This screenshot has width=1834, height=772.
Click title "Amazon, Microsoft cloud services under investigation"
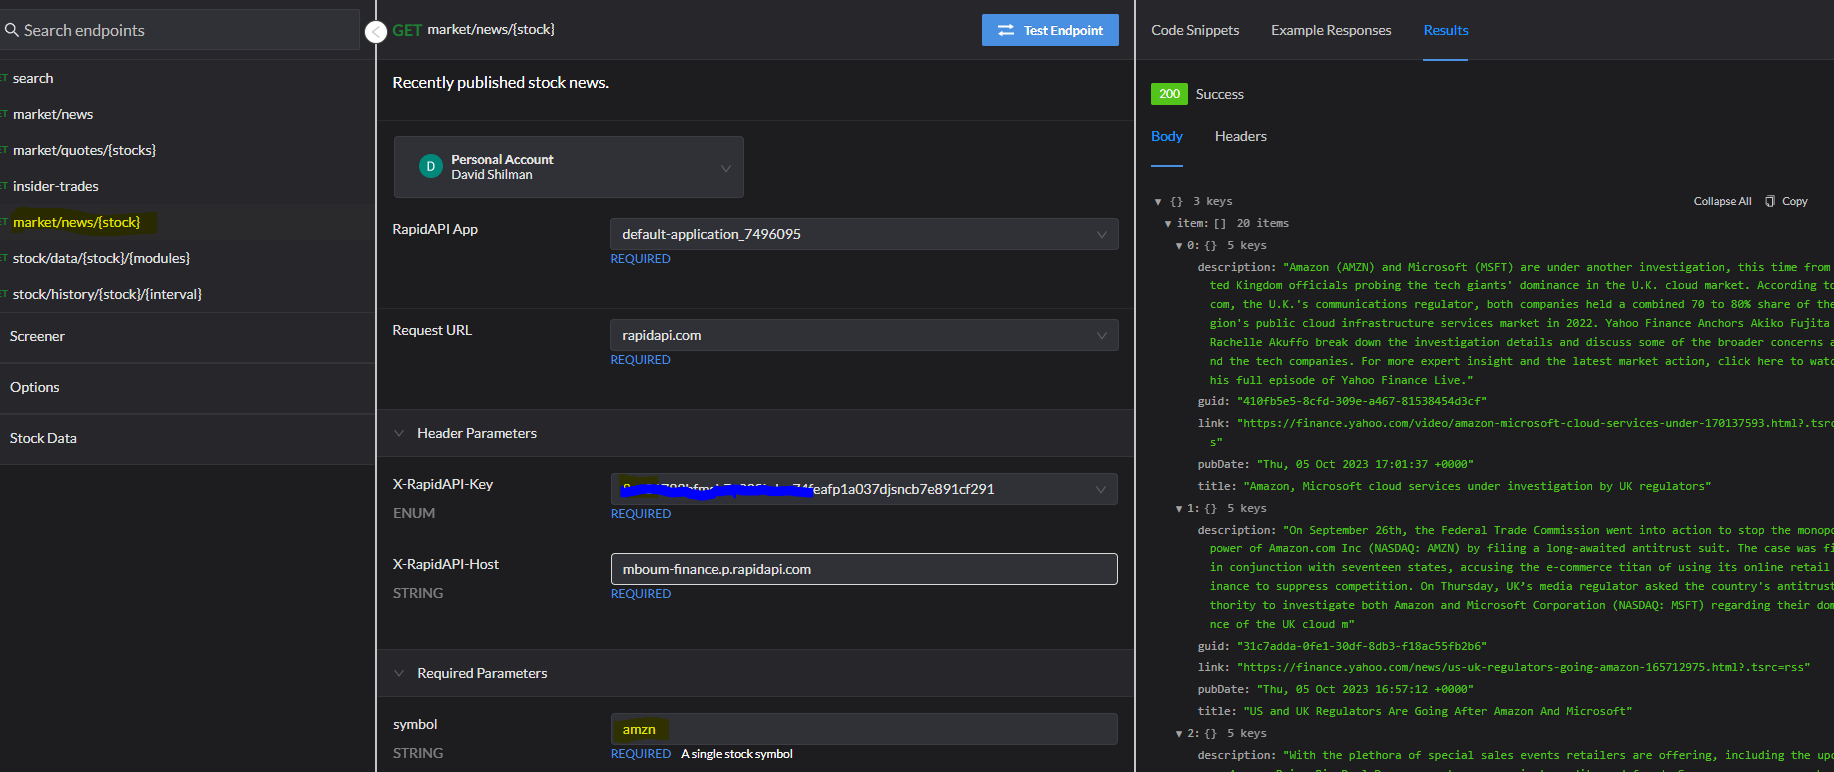1477,486
